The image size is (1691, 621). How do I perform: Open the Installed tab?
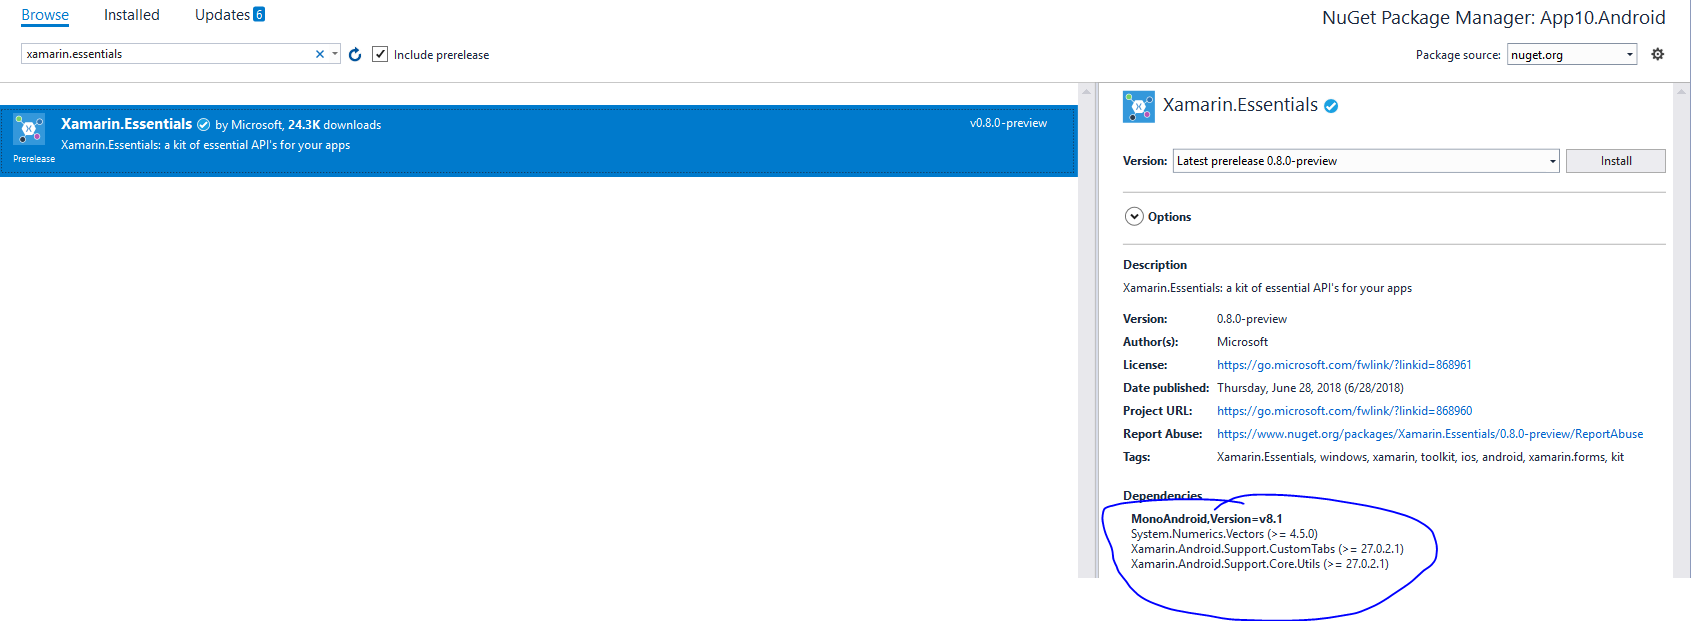(132, 15)
